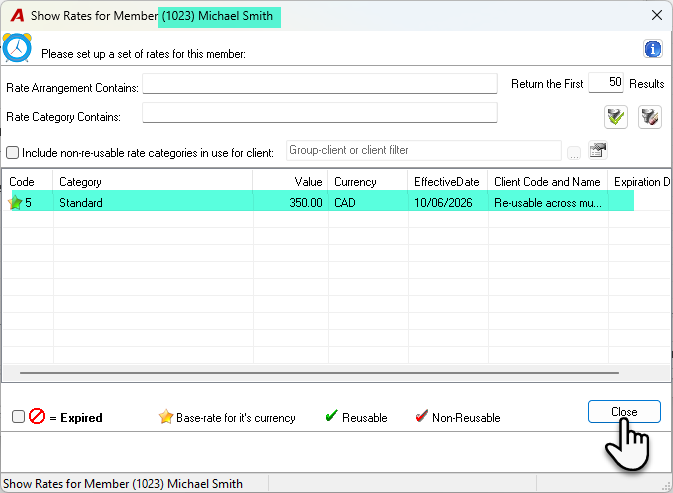Click the Rate Arrangement Contains field
The image size is (673, 493).
(x=320, y=83)
